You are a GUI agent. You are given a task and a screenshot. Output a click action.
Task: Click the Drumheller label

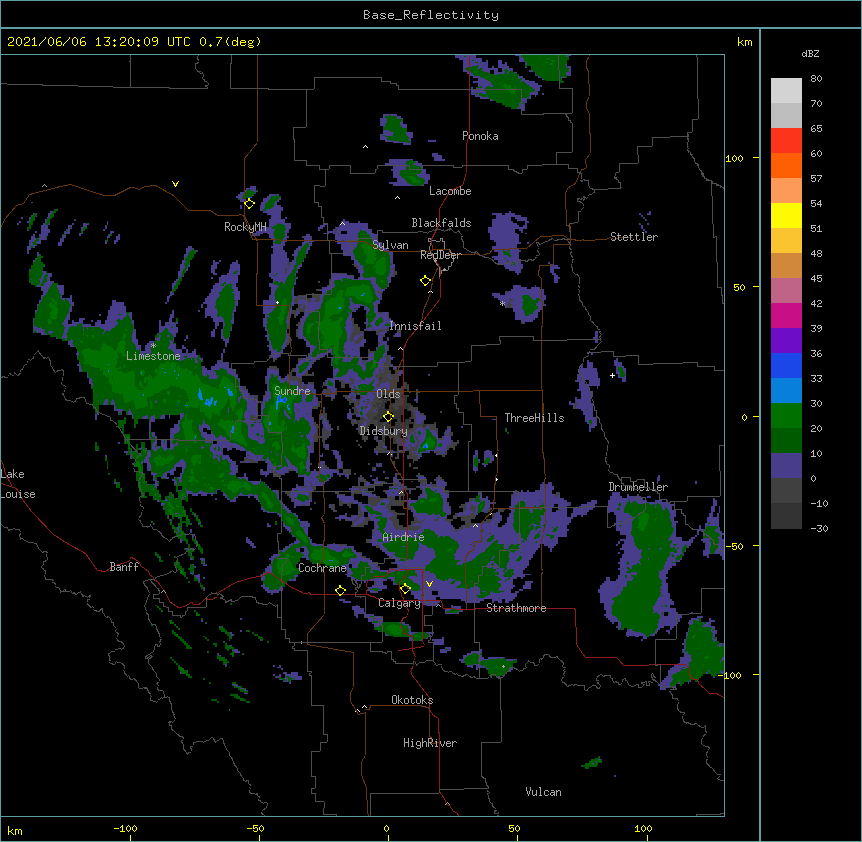point(638,487)
